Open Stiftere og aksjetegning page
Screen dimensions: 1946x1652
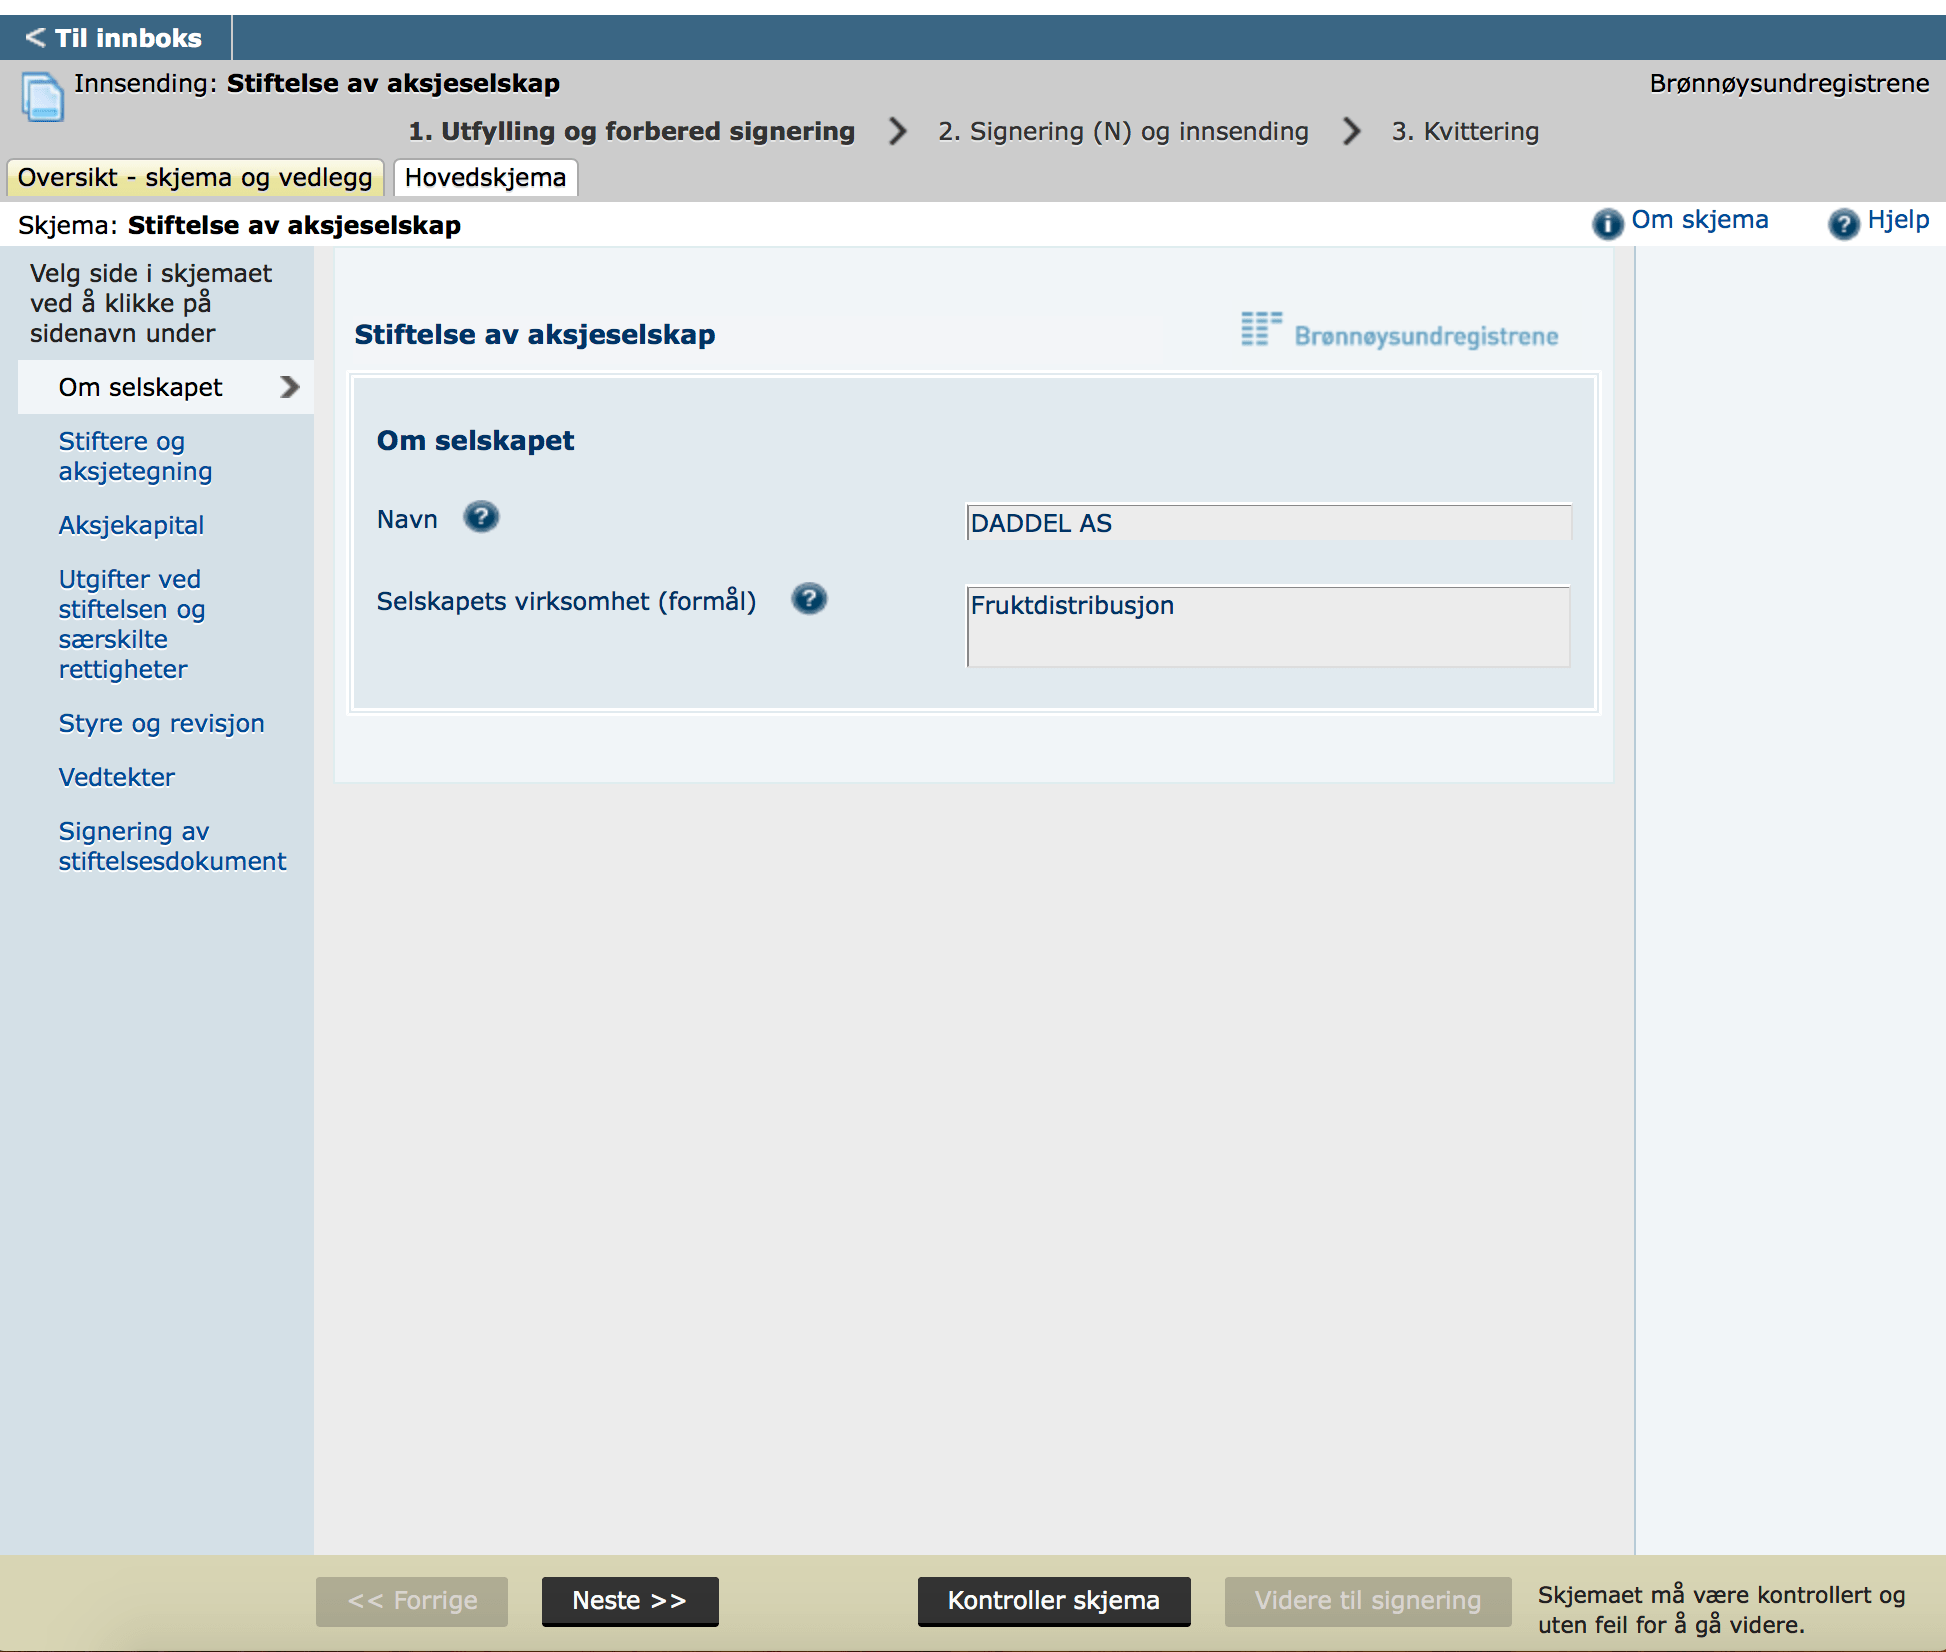[x=135, y=456]
